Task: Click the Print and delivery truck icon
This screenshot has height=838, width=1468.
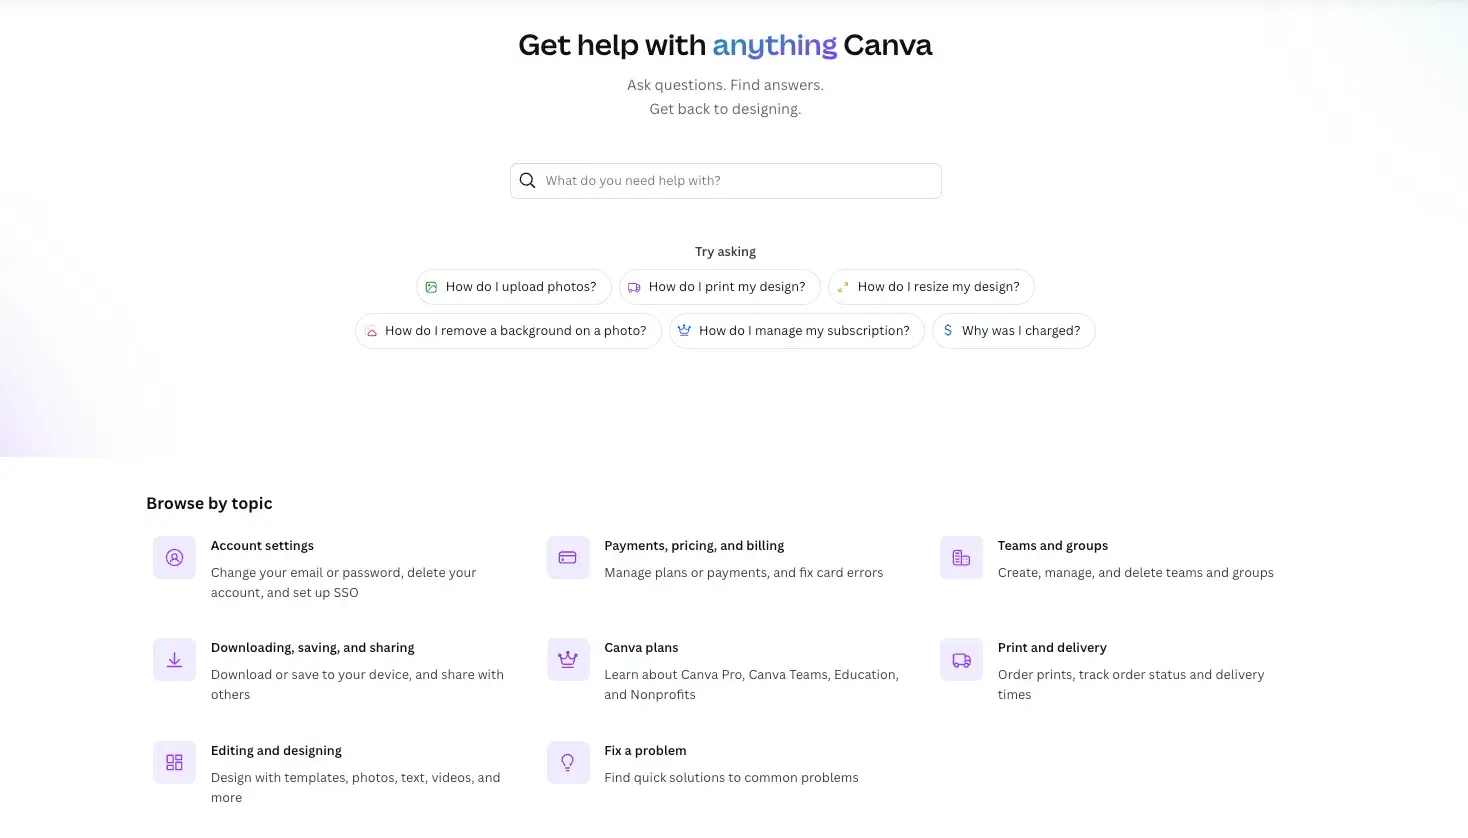Action: 960,659
